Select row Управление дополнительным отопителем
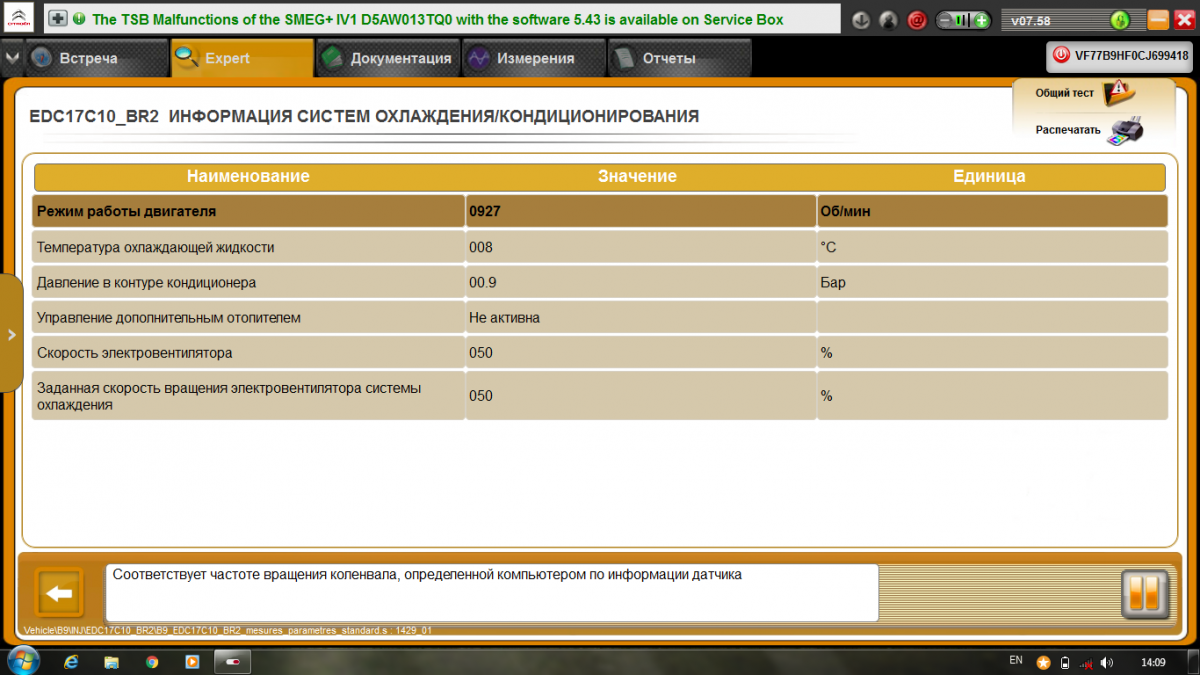 (599, 318)
